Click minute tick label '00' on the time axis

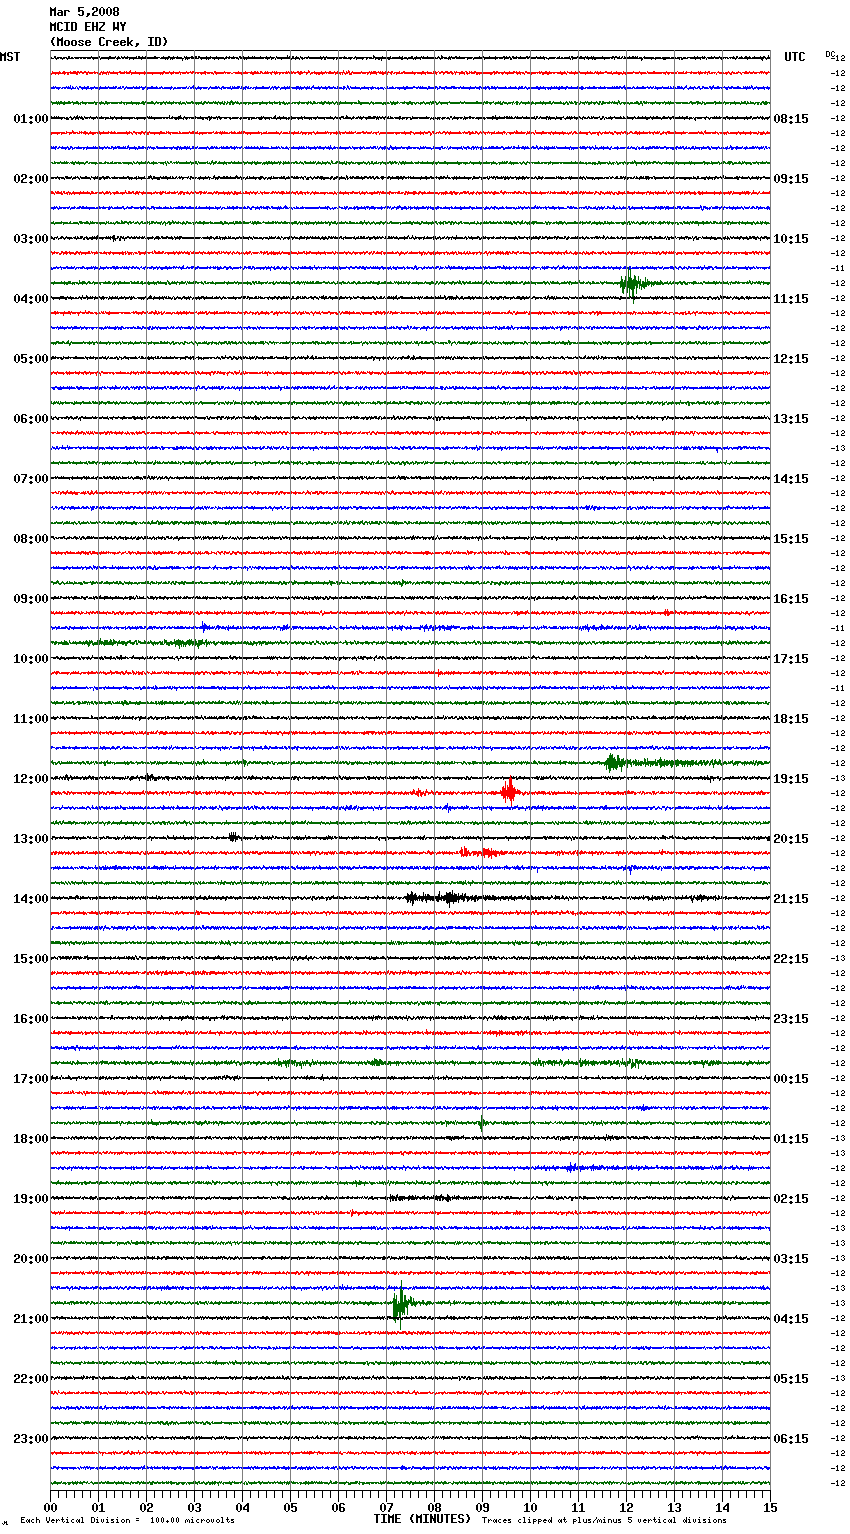51,1507
